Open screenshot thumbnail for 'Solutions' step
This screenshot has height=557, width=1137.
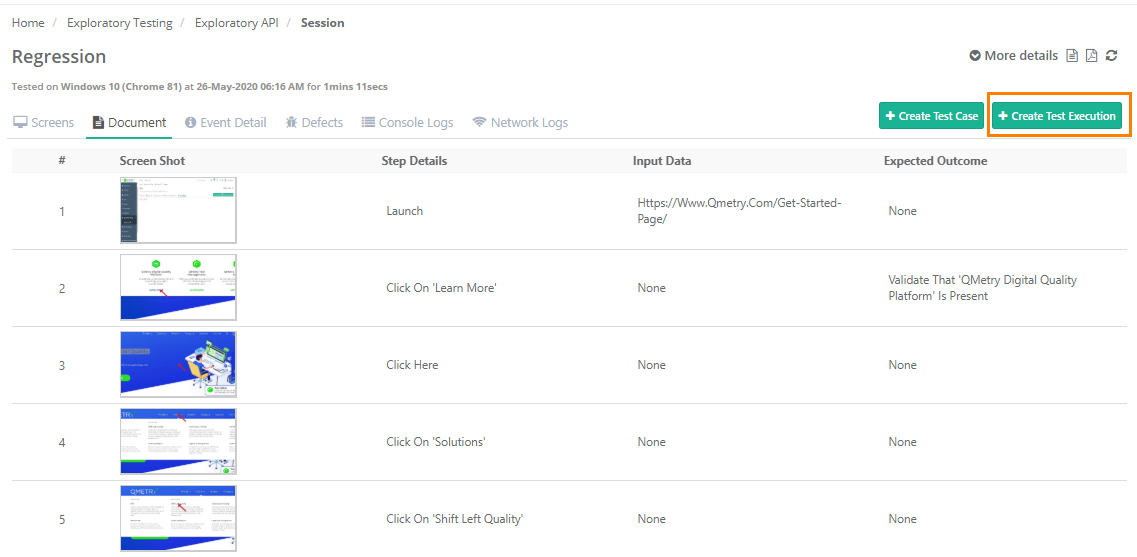178,442
